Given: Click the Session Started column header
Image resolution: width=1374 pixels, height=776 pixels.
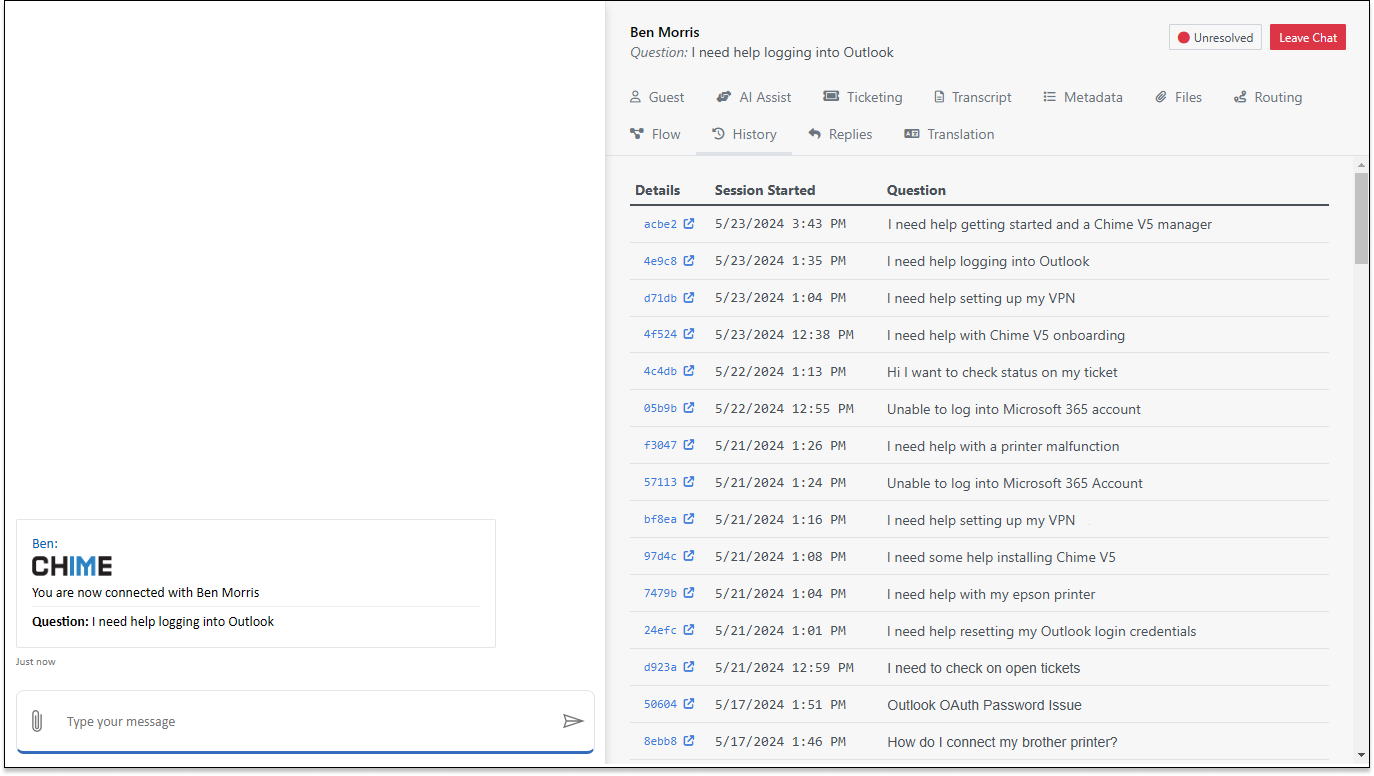Looking at the screenshot, I should coord(765,190).
